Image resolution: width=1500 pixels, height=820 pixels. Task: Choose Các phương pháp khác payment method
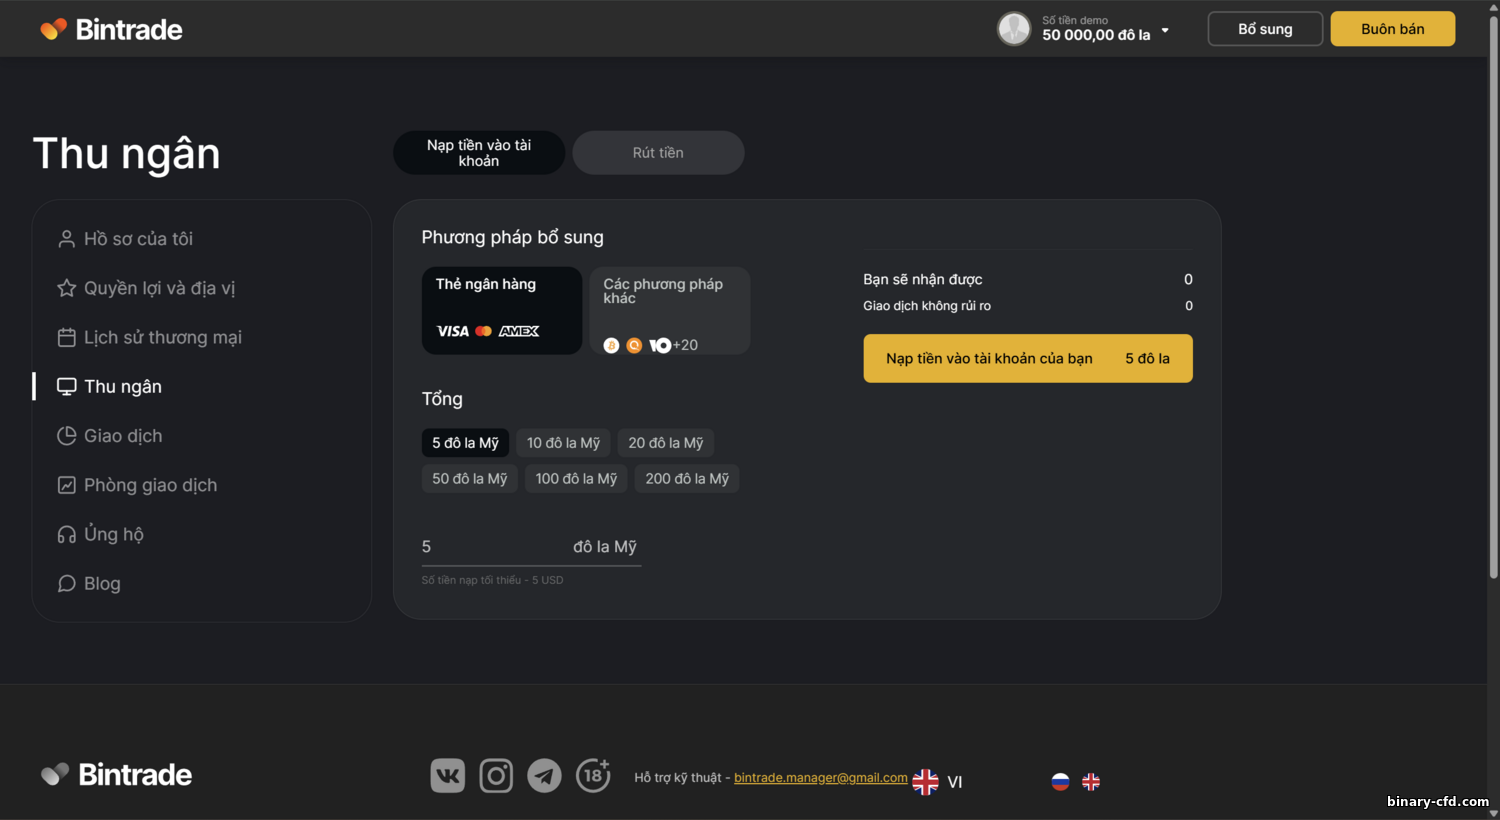click(669, 310)
